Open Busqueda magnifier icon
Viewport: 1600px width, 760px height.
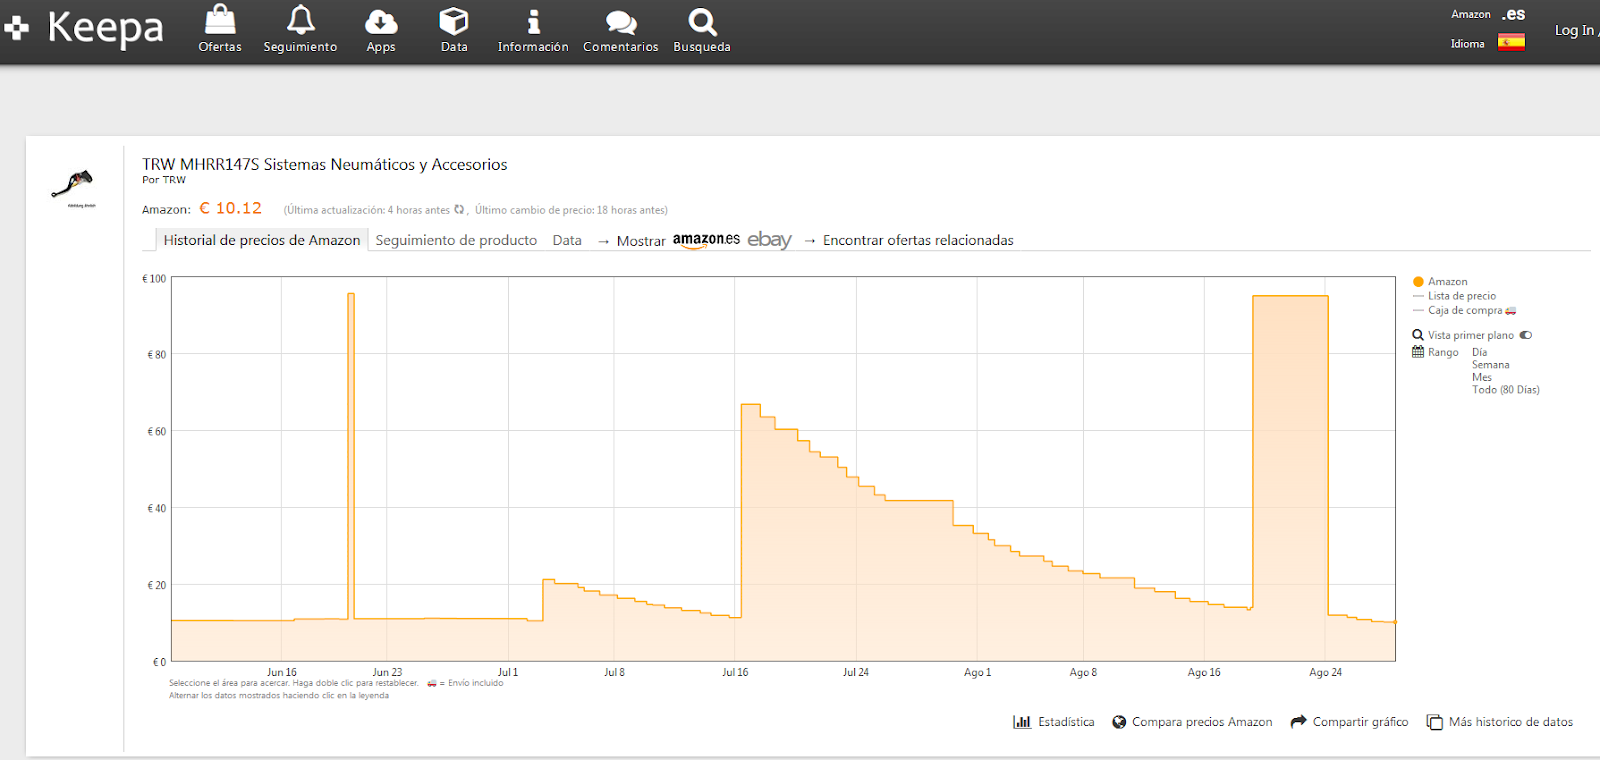[702, 21]
